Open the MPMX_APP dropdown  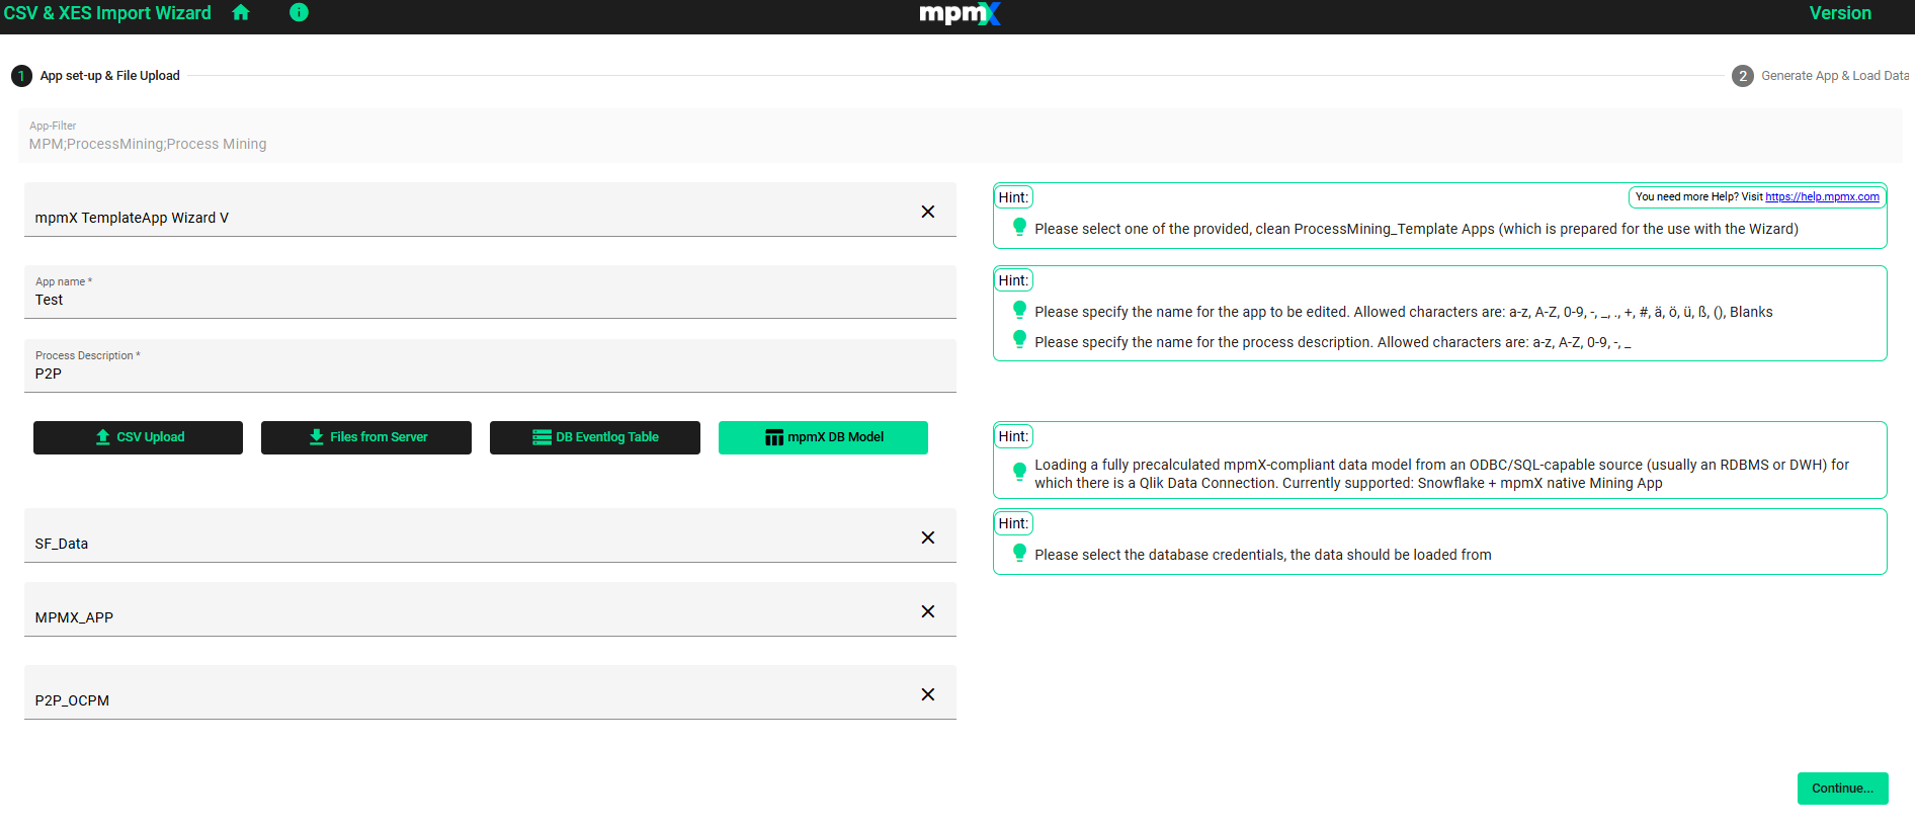click(x=490, y=610)
